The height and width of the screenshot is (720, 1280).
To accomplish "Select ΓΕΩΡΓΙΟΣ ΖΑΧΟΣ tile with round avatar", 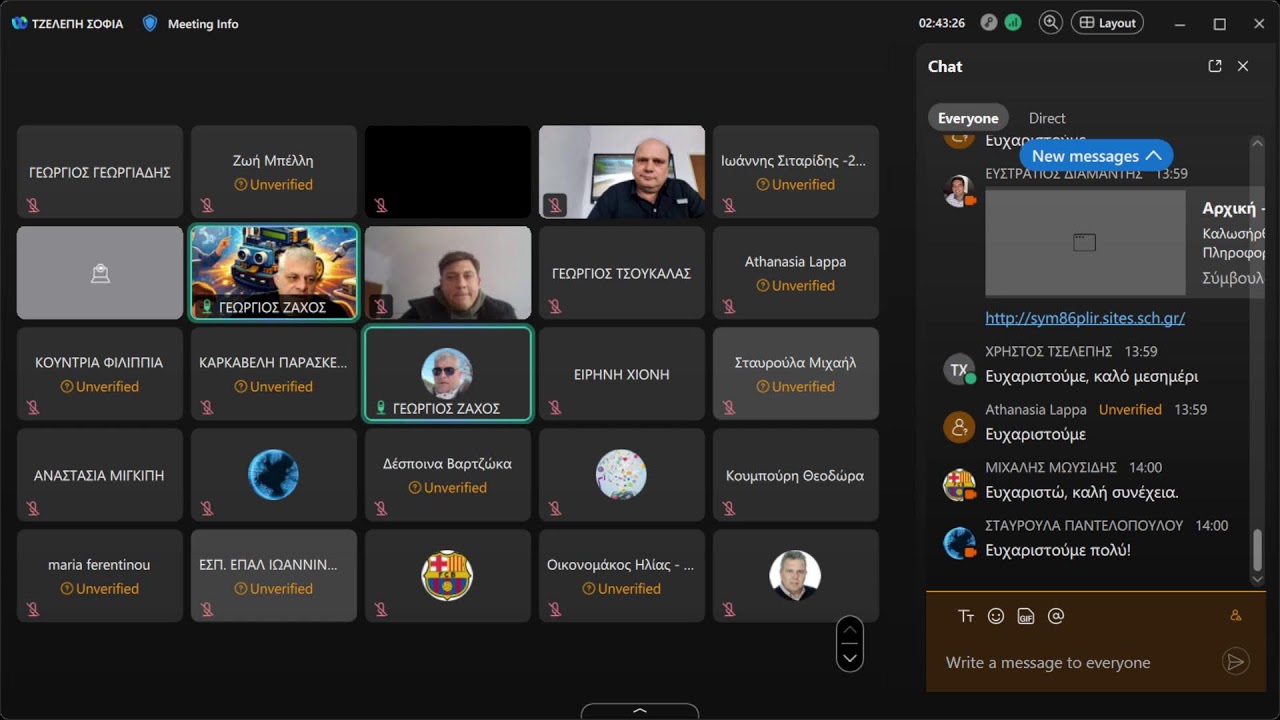I will [448, 374].
